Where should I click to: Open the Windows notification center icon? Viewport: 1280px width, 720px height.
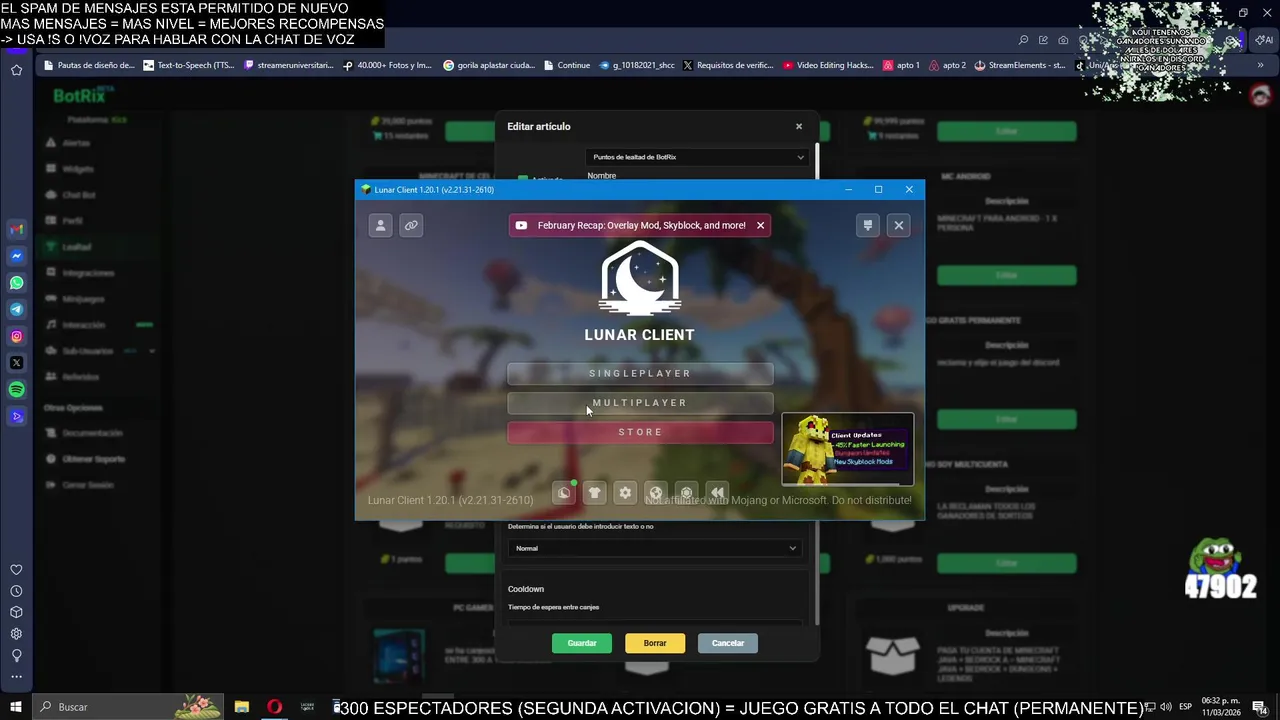(x=1259, y=707)
